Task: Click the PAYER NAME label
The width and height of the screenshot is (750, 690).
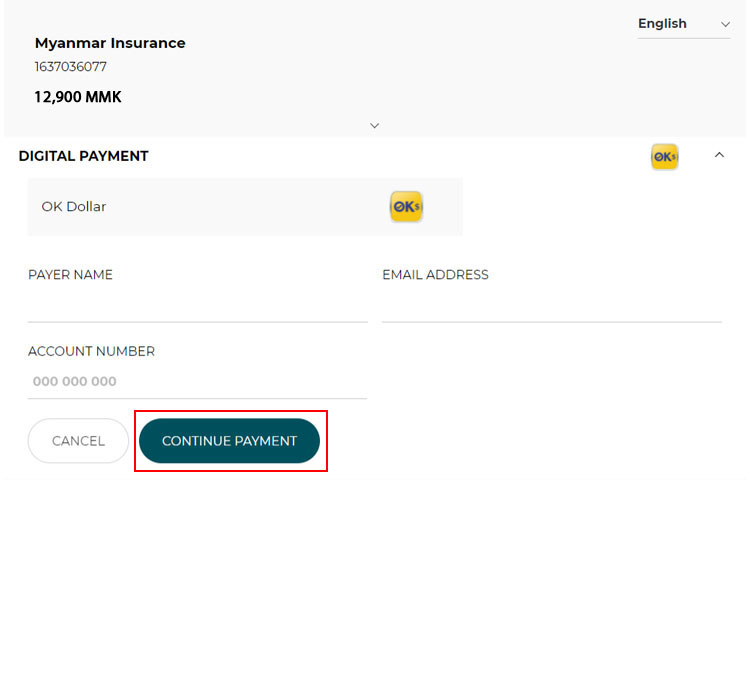Action: pos(70,275)
